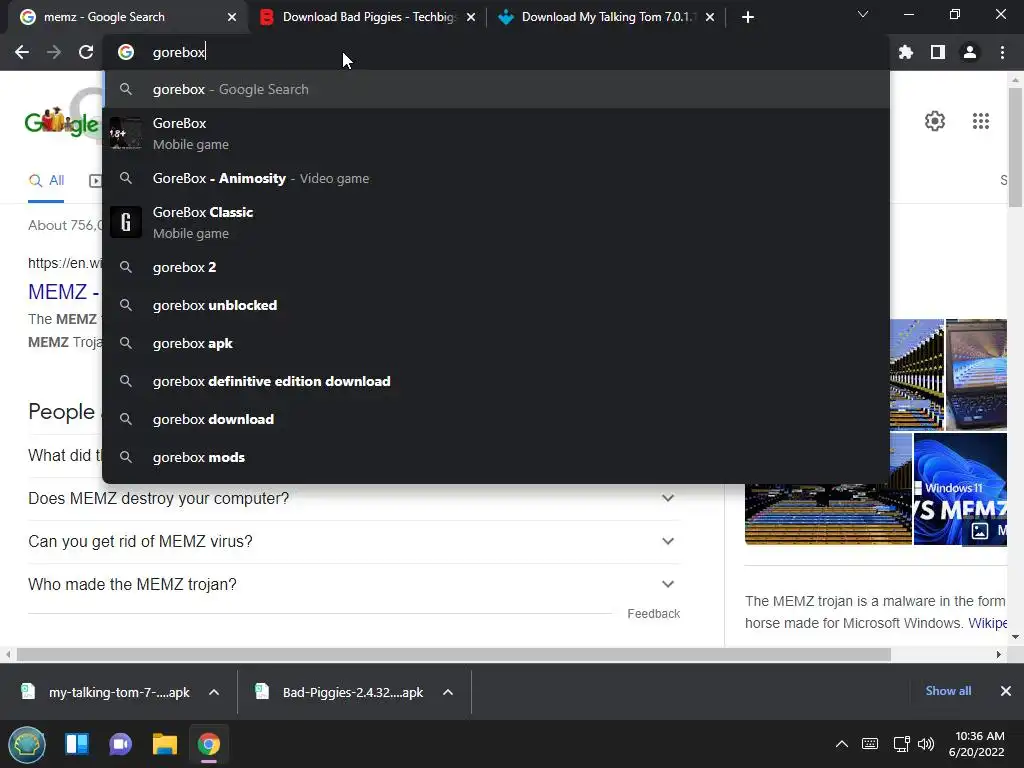1024x768 pixels.
Task: Choose GoreBox - Animosity video game suggestion
Action: click(x=496, y=178)
